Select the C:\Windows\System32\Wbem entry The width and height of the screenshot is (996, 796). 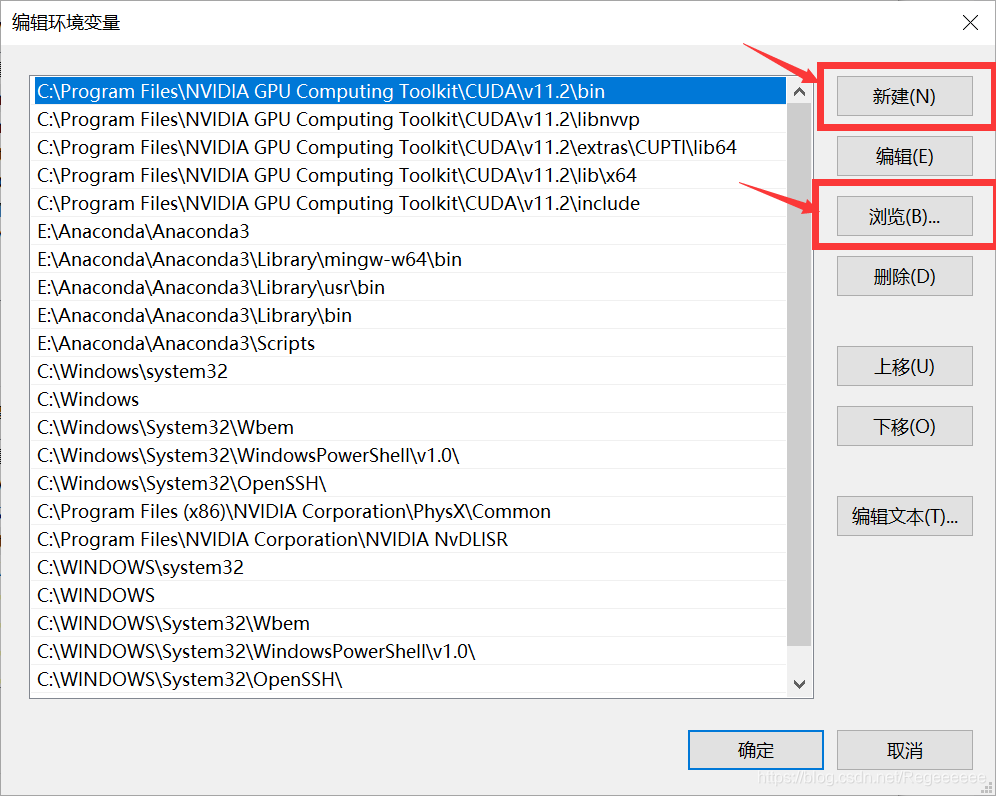pyautogui.click(x=410, y=426)
